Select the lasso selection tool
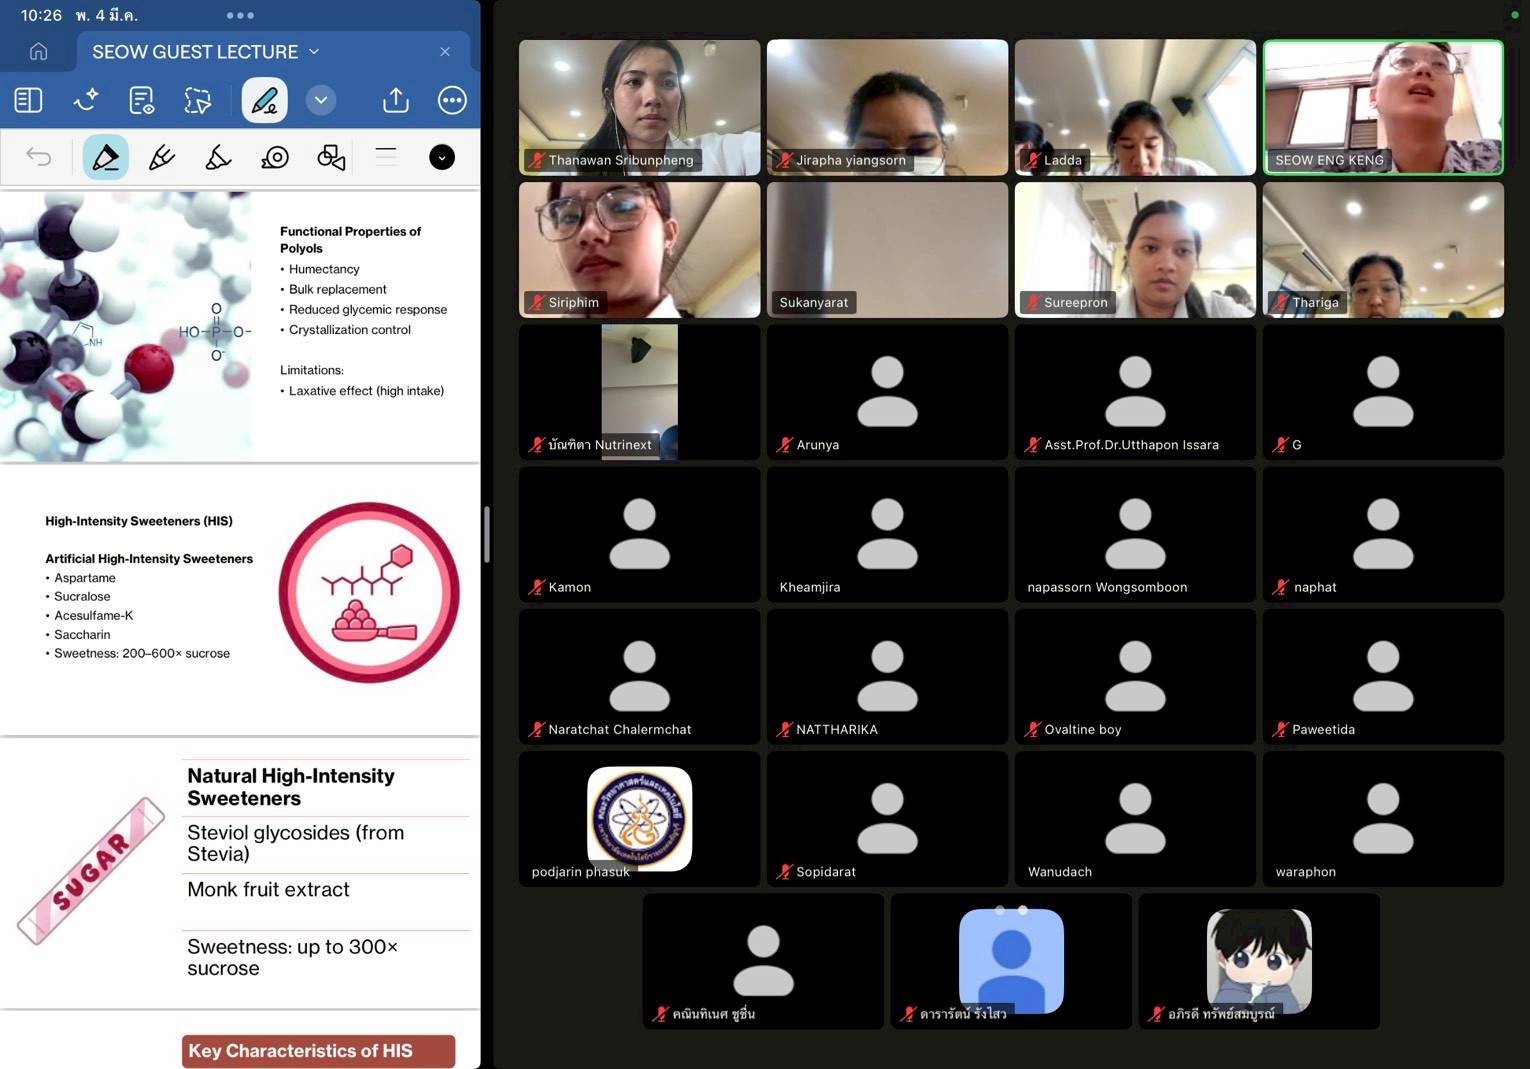1530x1069 pixels. click(x=198, y=100)
